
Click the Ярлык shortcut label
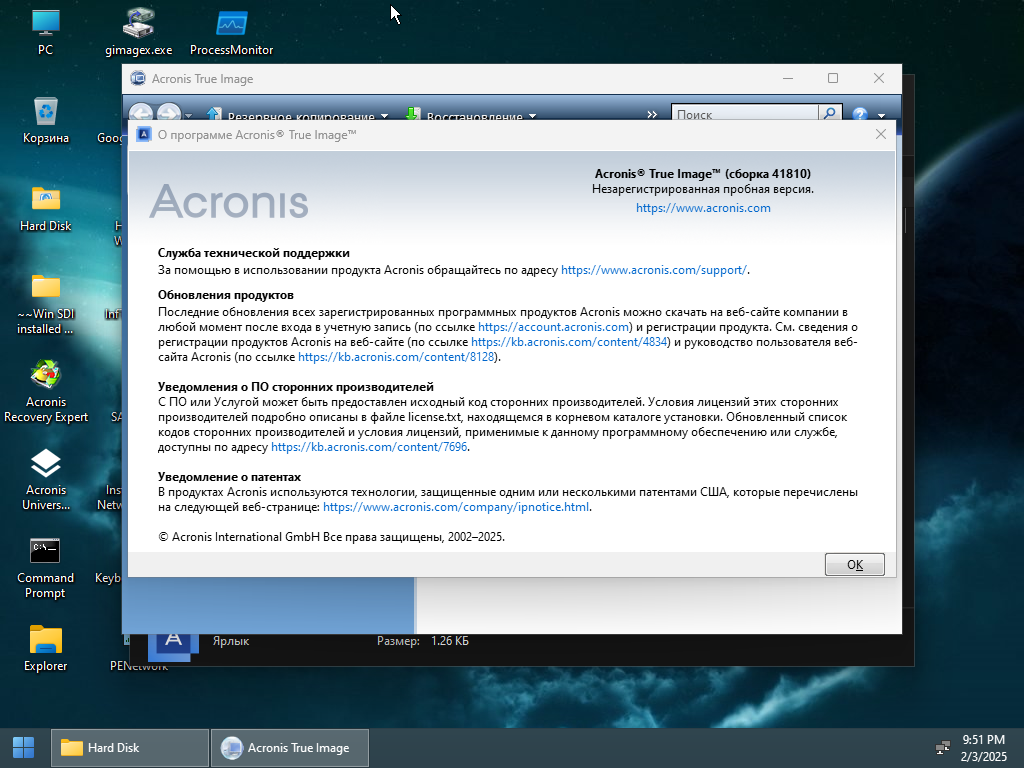pos(231,641)
